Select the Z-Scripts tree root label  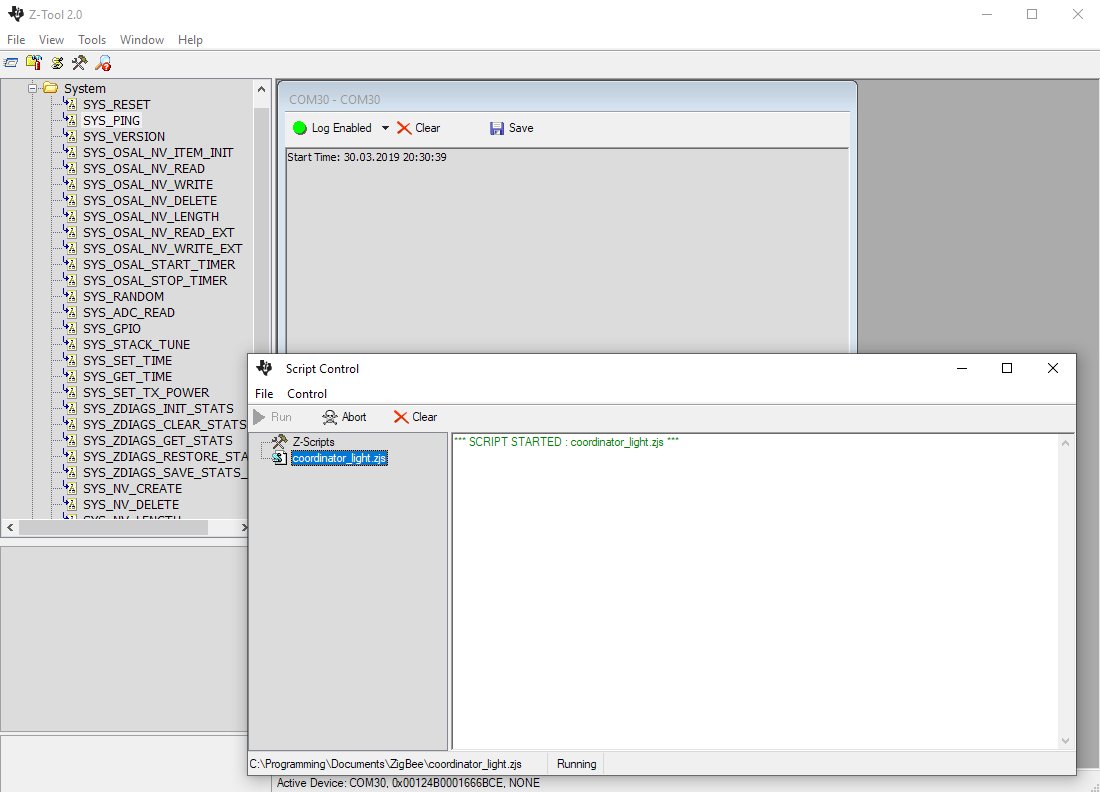point(314,441)
